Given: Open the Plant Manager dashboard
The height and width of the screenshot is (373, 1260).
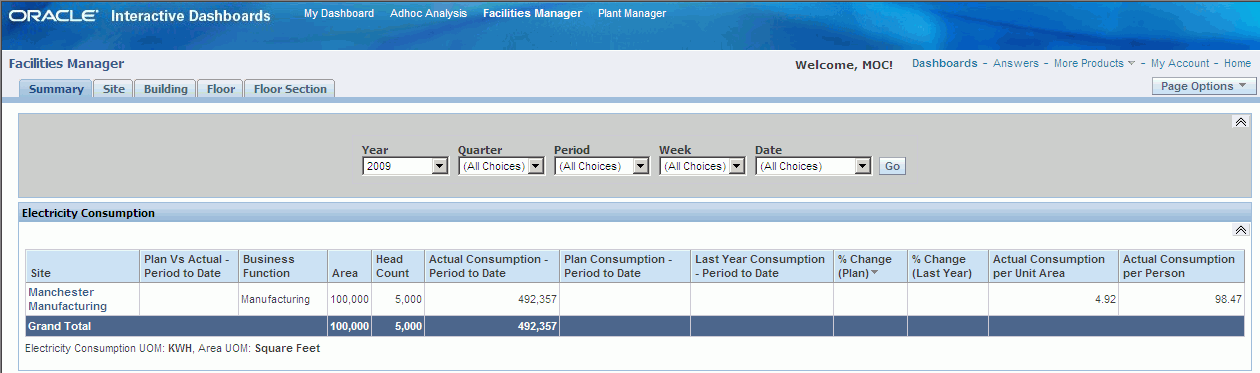Looking at the screenshot, I should click(632, 13).
